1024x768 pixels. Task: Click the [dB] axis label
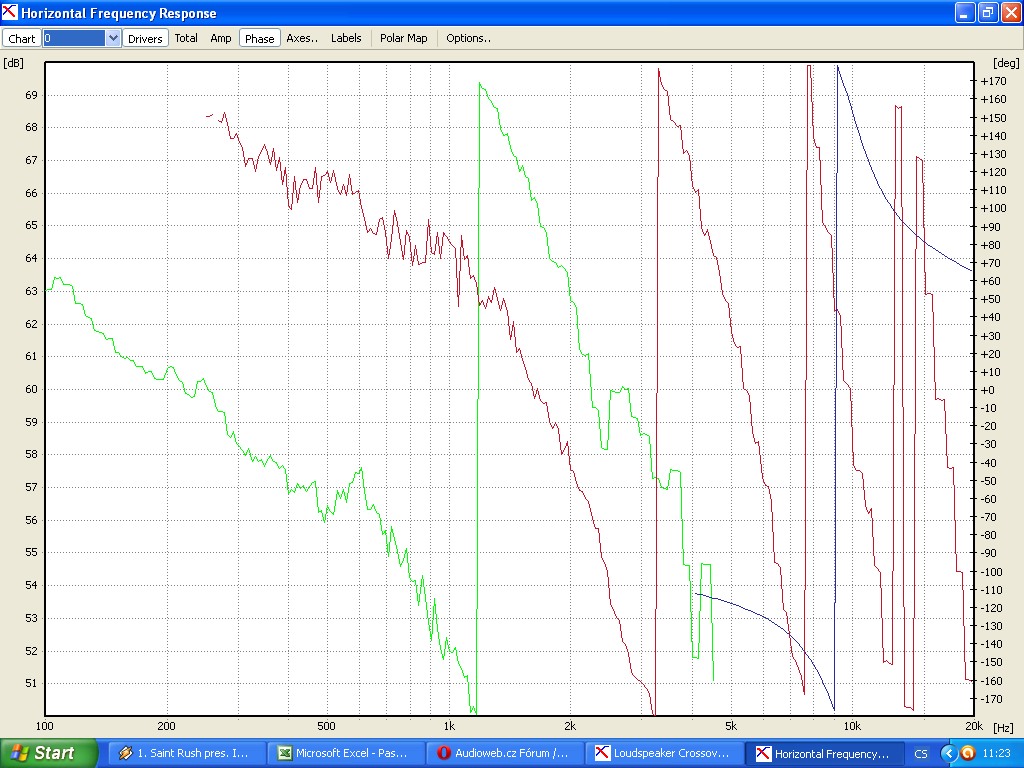(14, 63)
